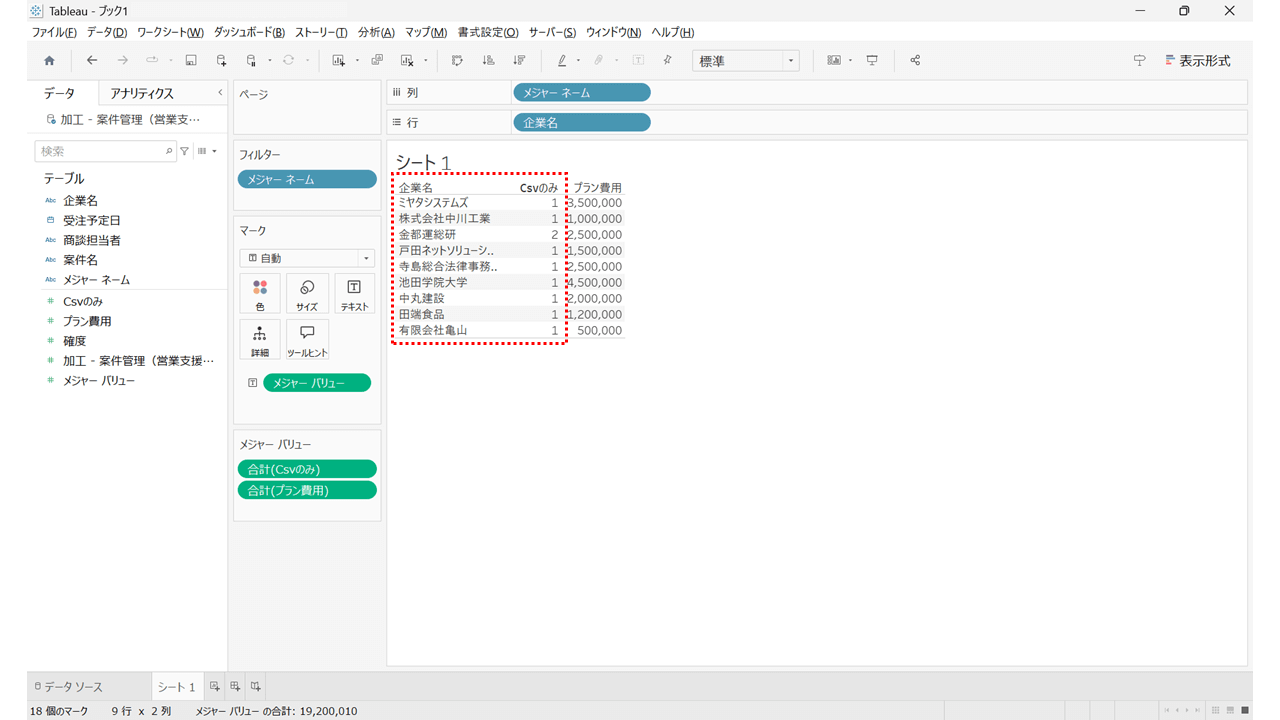Click the swap rows and columns icon
The width and height of the screenshot is (1280, 720).
coord(457,61)
